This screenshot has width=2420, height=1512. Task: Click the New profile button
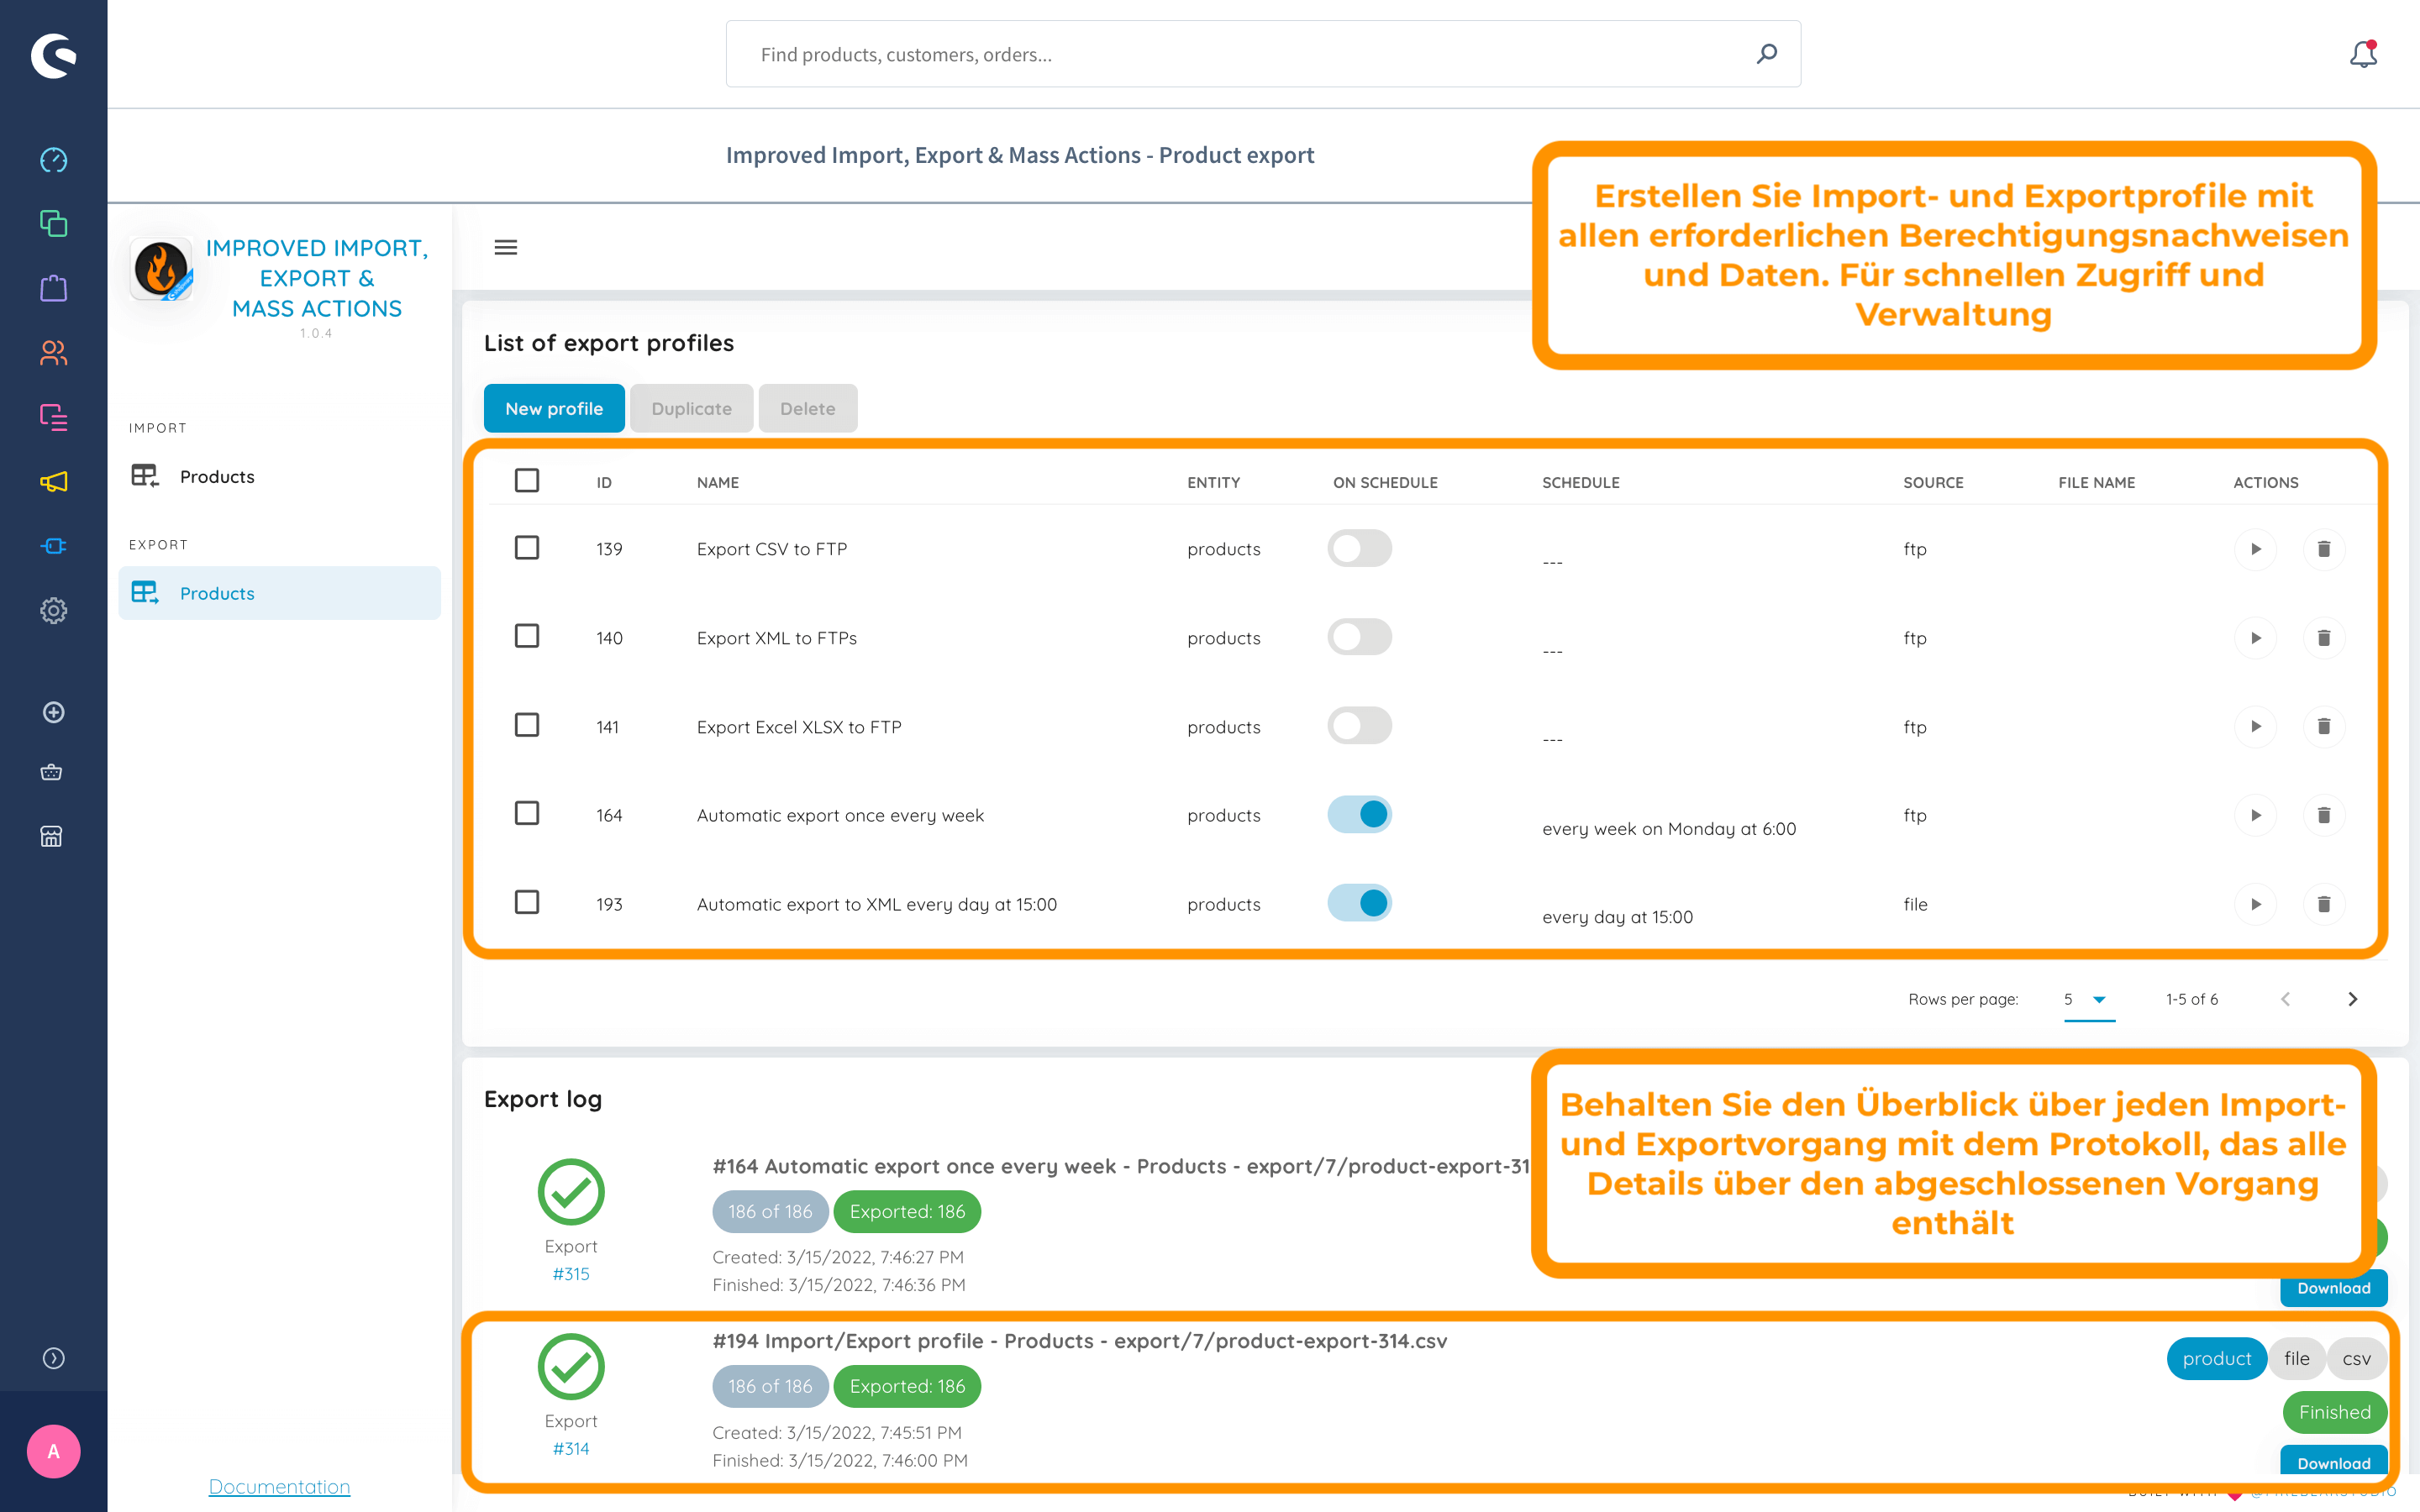554,408
